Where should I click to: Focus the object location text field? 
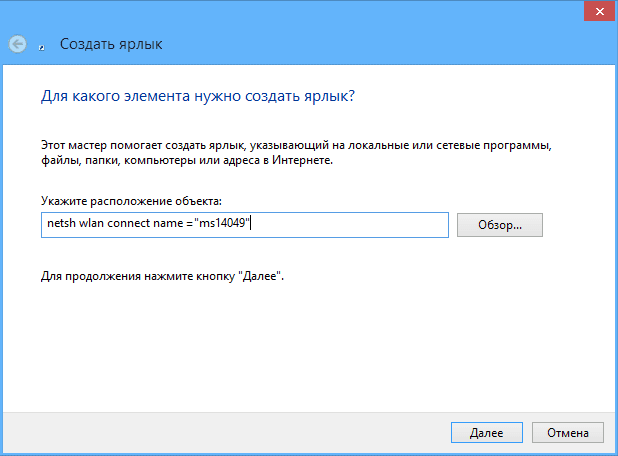coord(245,225)
